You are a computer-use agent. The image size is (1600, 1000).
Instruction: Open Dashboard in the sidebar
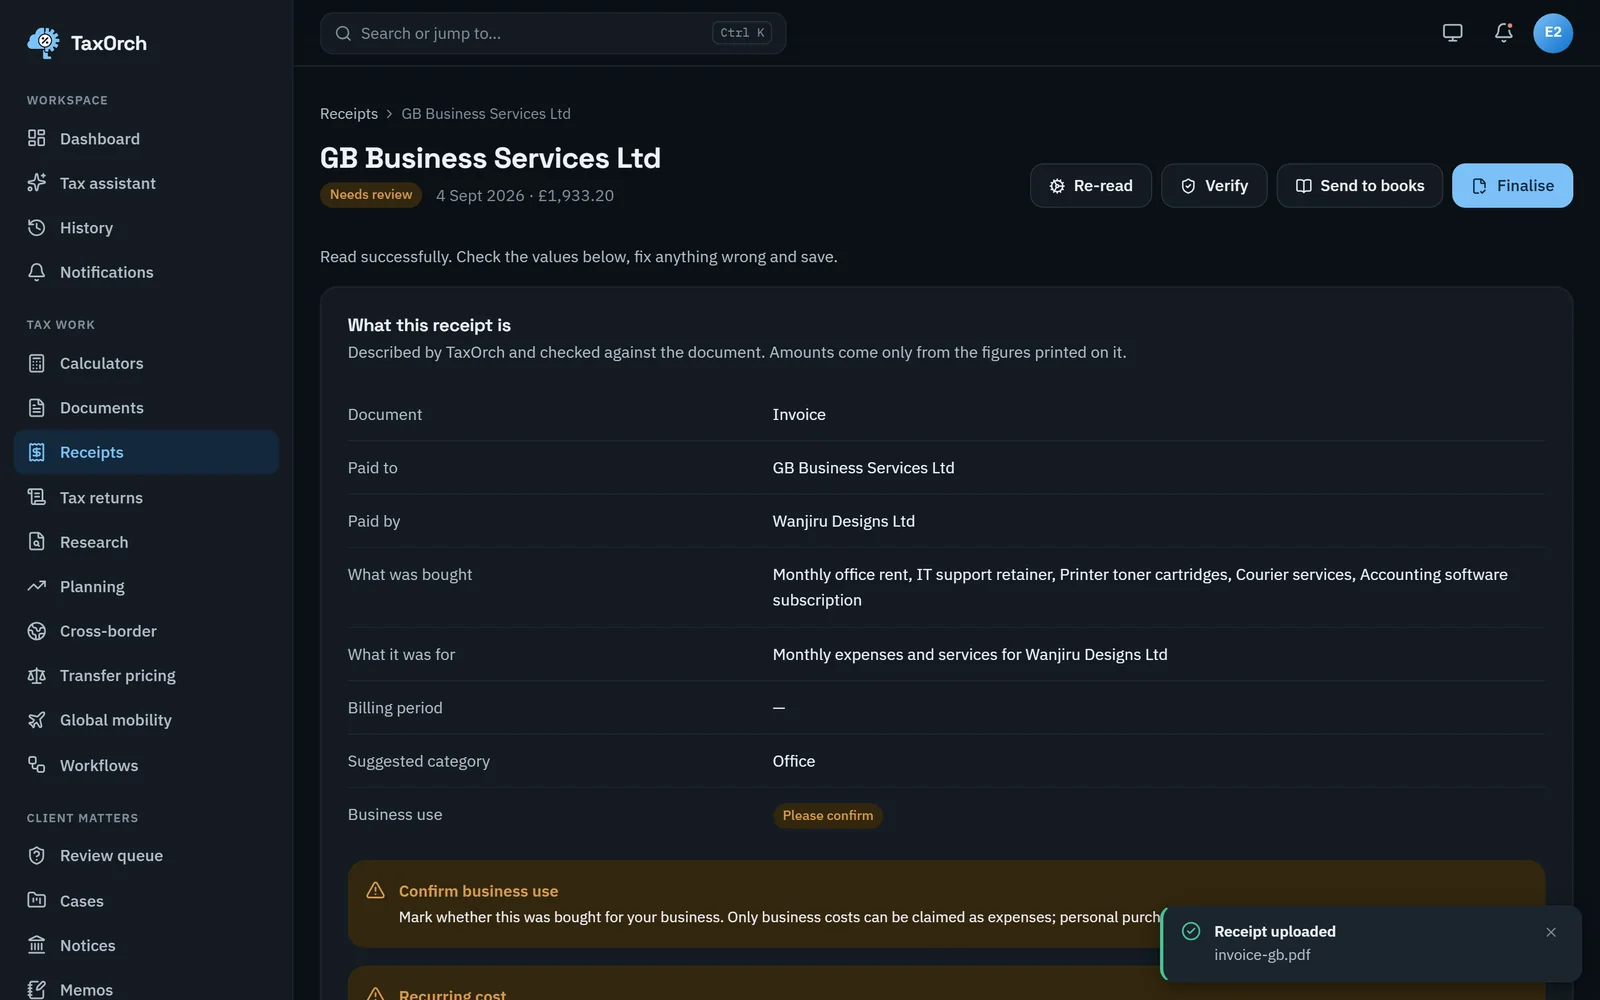pos(146,138)
